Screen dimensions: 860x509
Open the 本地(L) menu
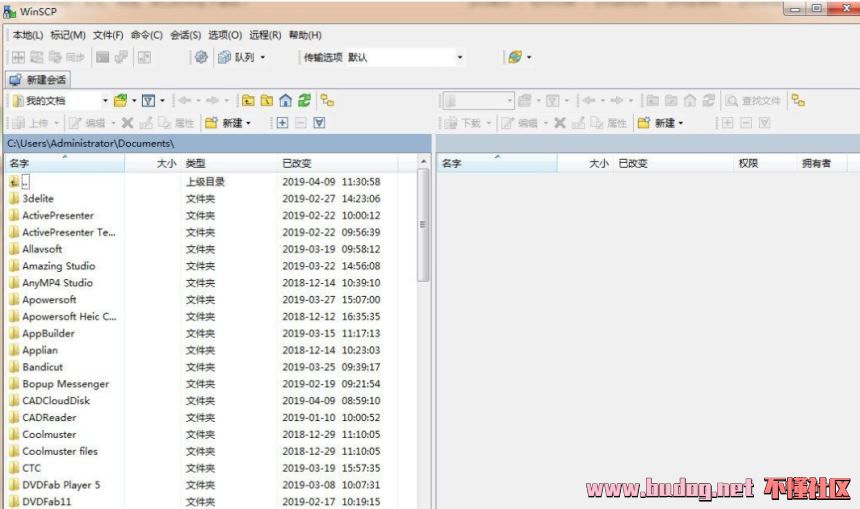28,35
